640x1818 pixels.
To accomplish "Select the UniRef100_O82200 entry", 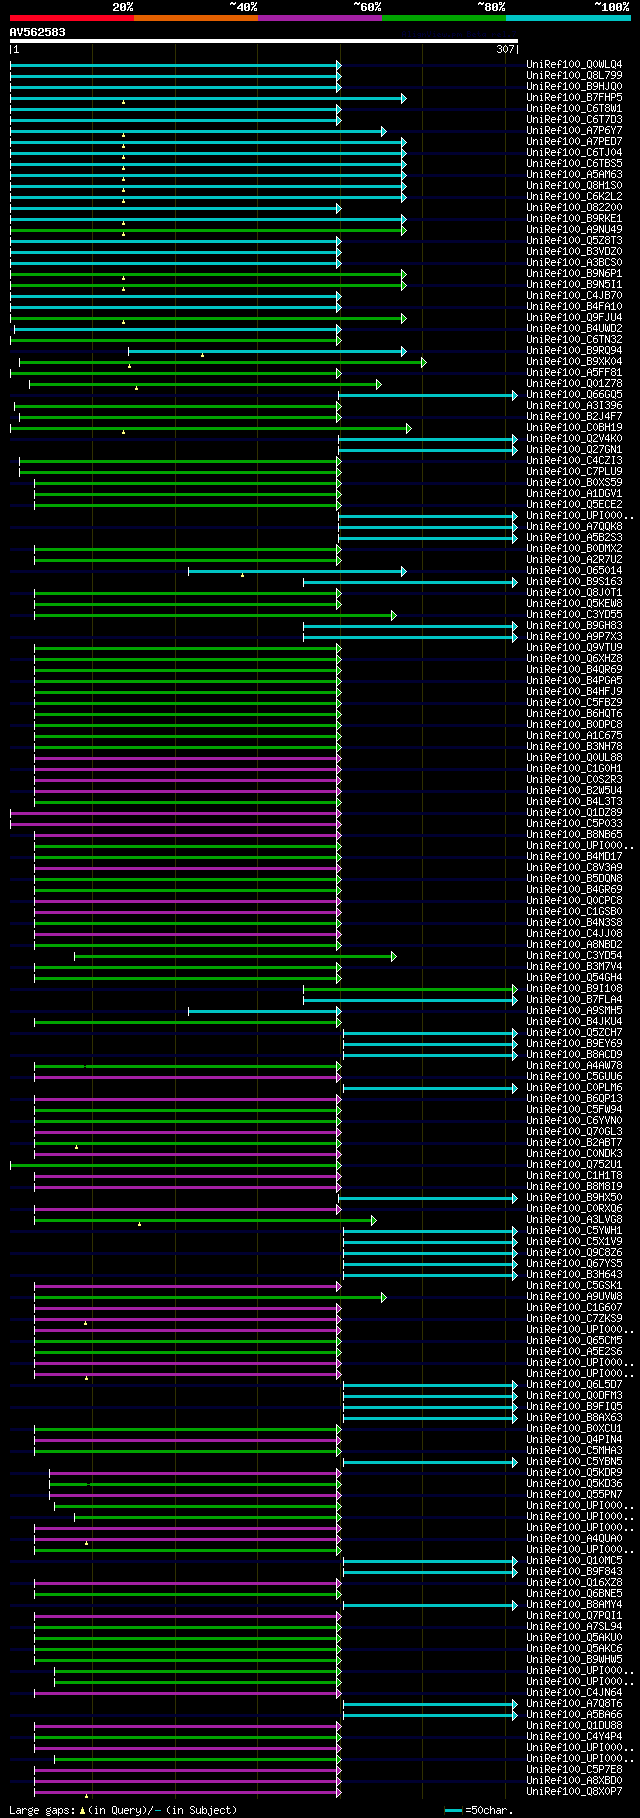I will (x=574, y=208).
